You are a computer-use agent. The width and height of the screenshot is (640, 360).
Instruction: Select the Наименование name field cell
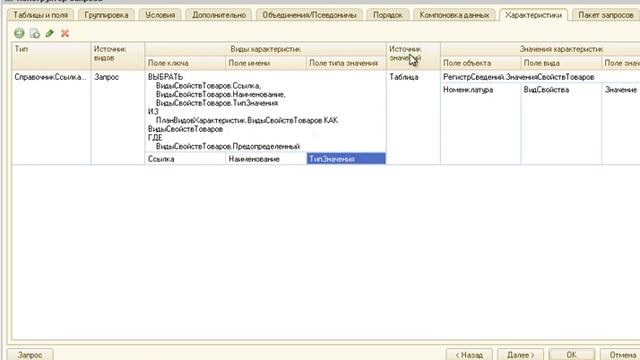coord(265,159)
